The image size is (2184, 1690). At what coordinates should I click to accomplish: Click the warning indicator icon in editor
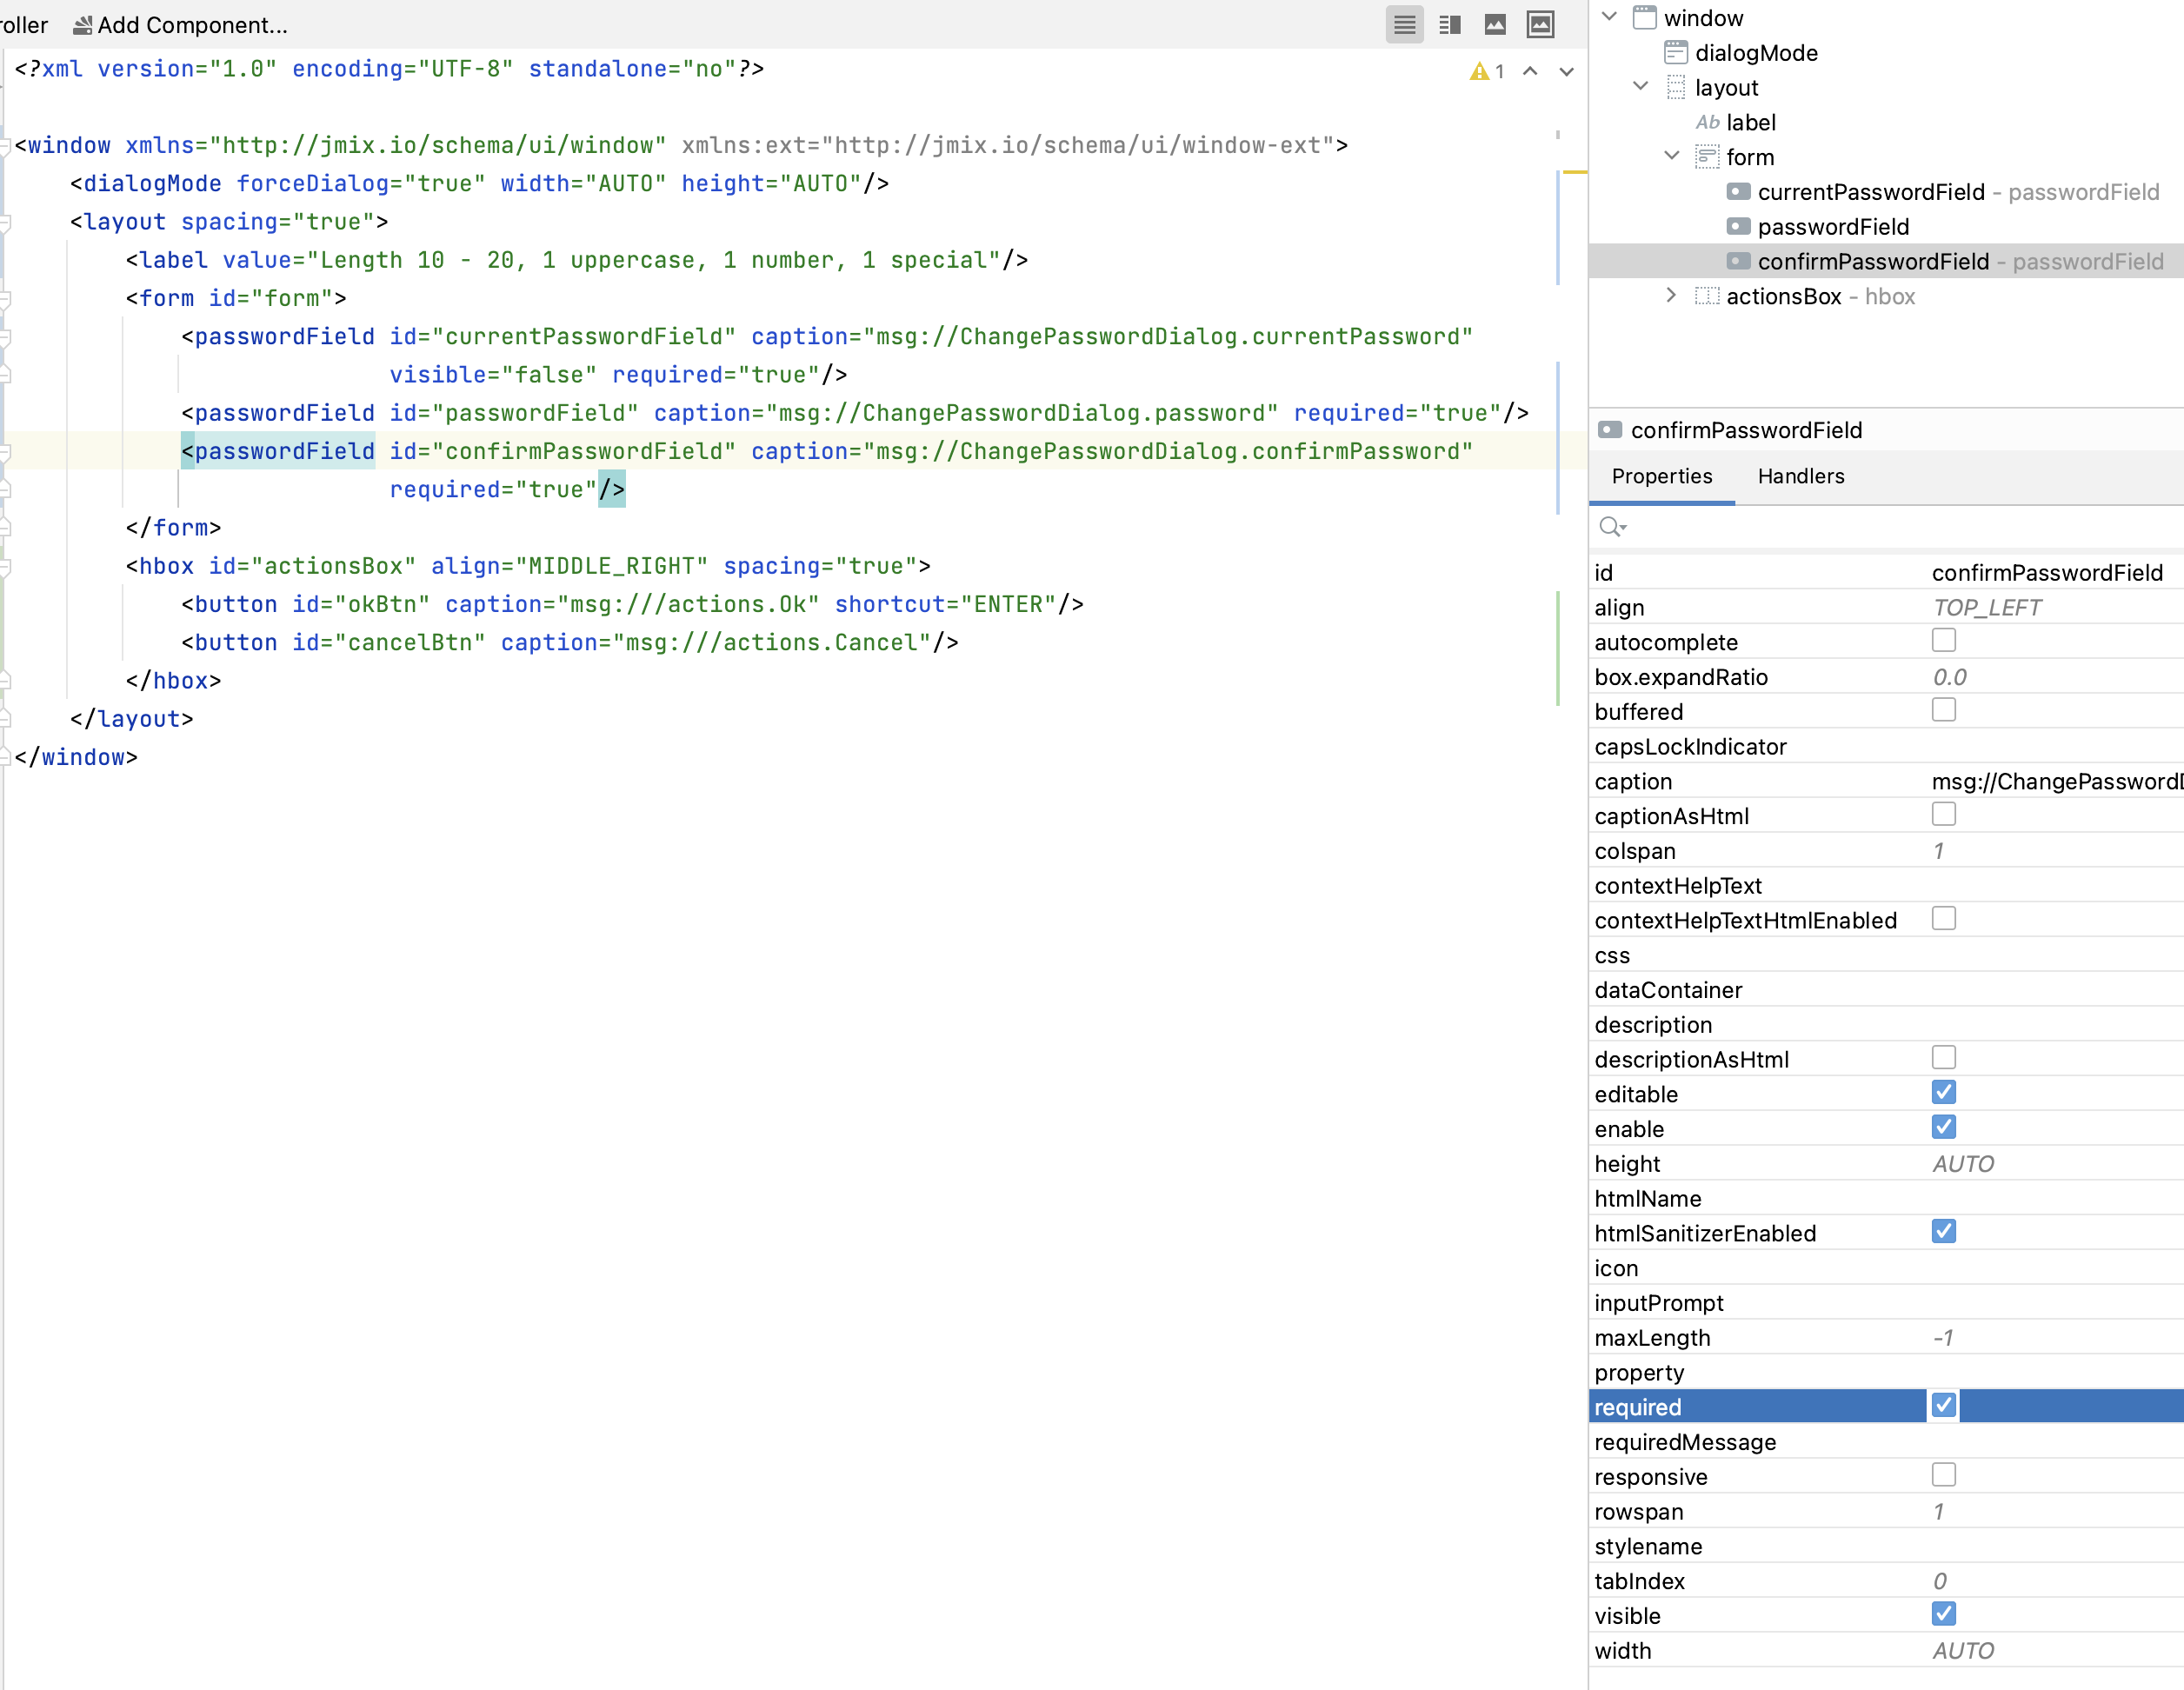[1480, 71]
